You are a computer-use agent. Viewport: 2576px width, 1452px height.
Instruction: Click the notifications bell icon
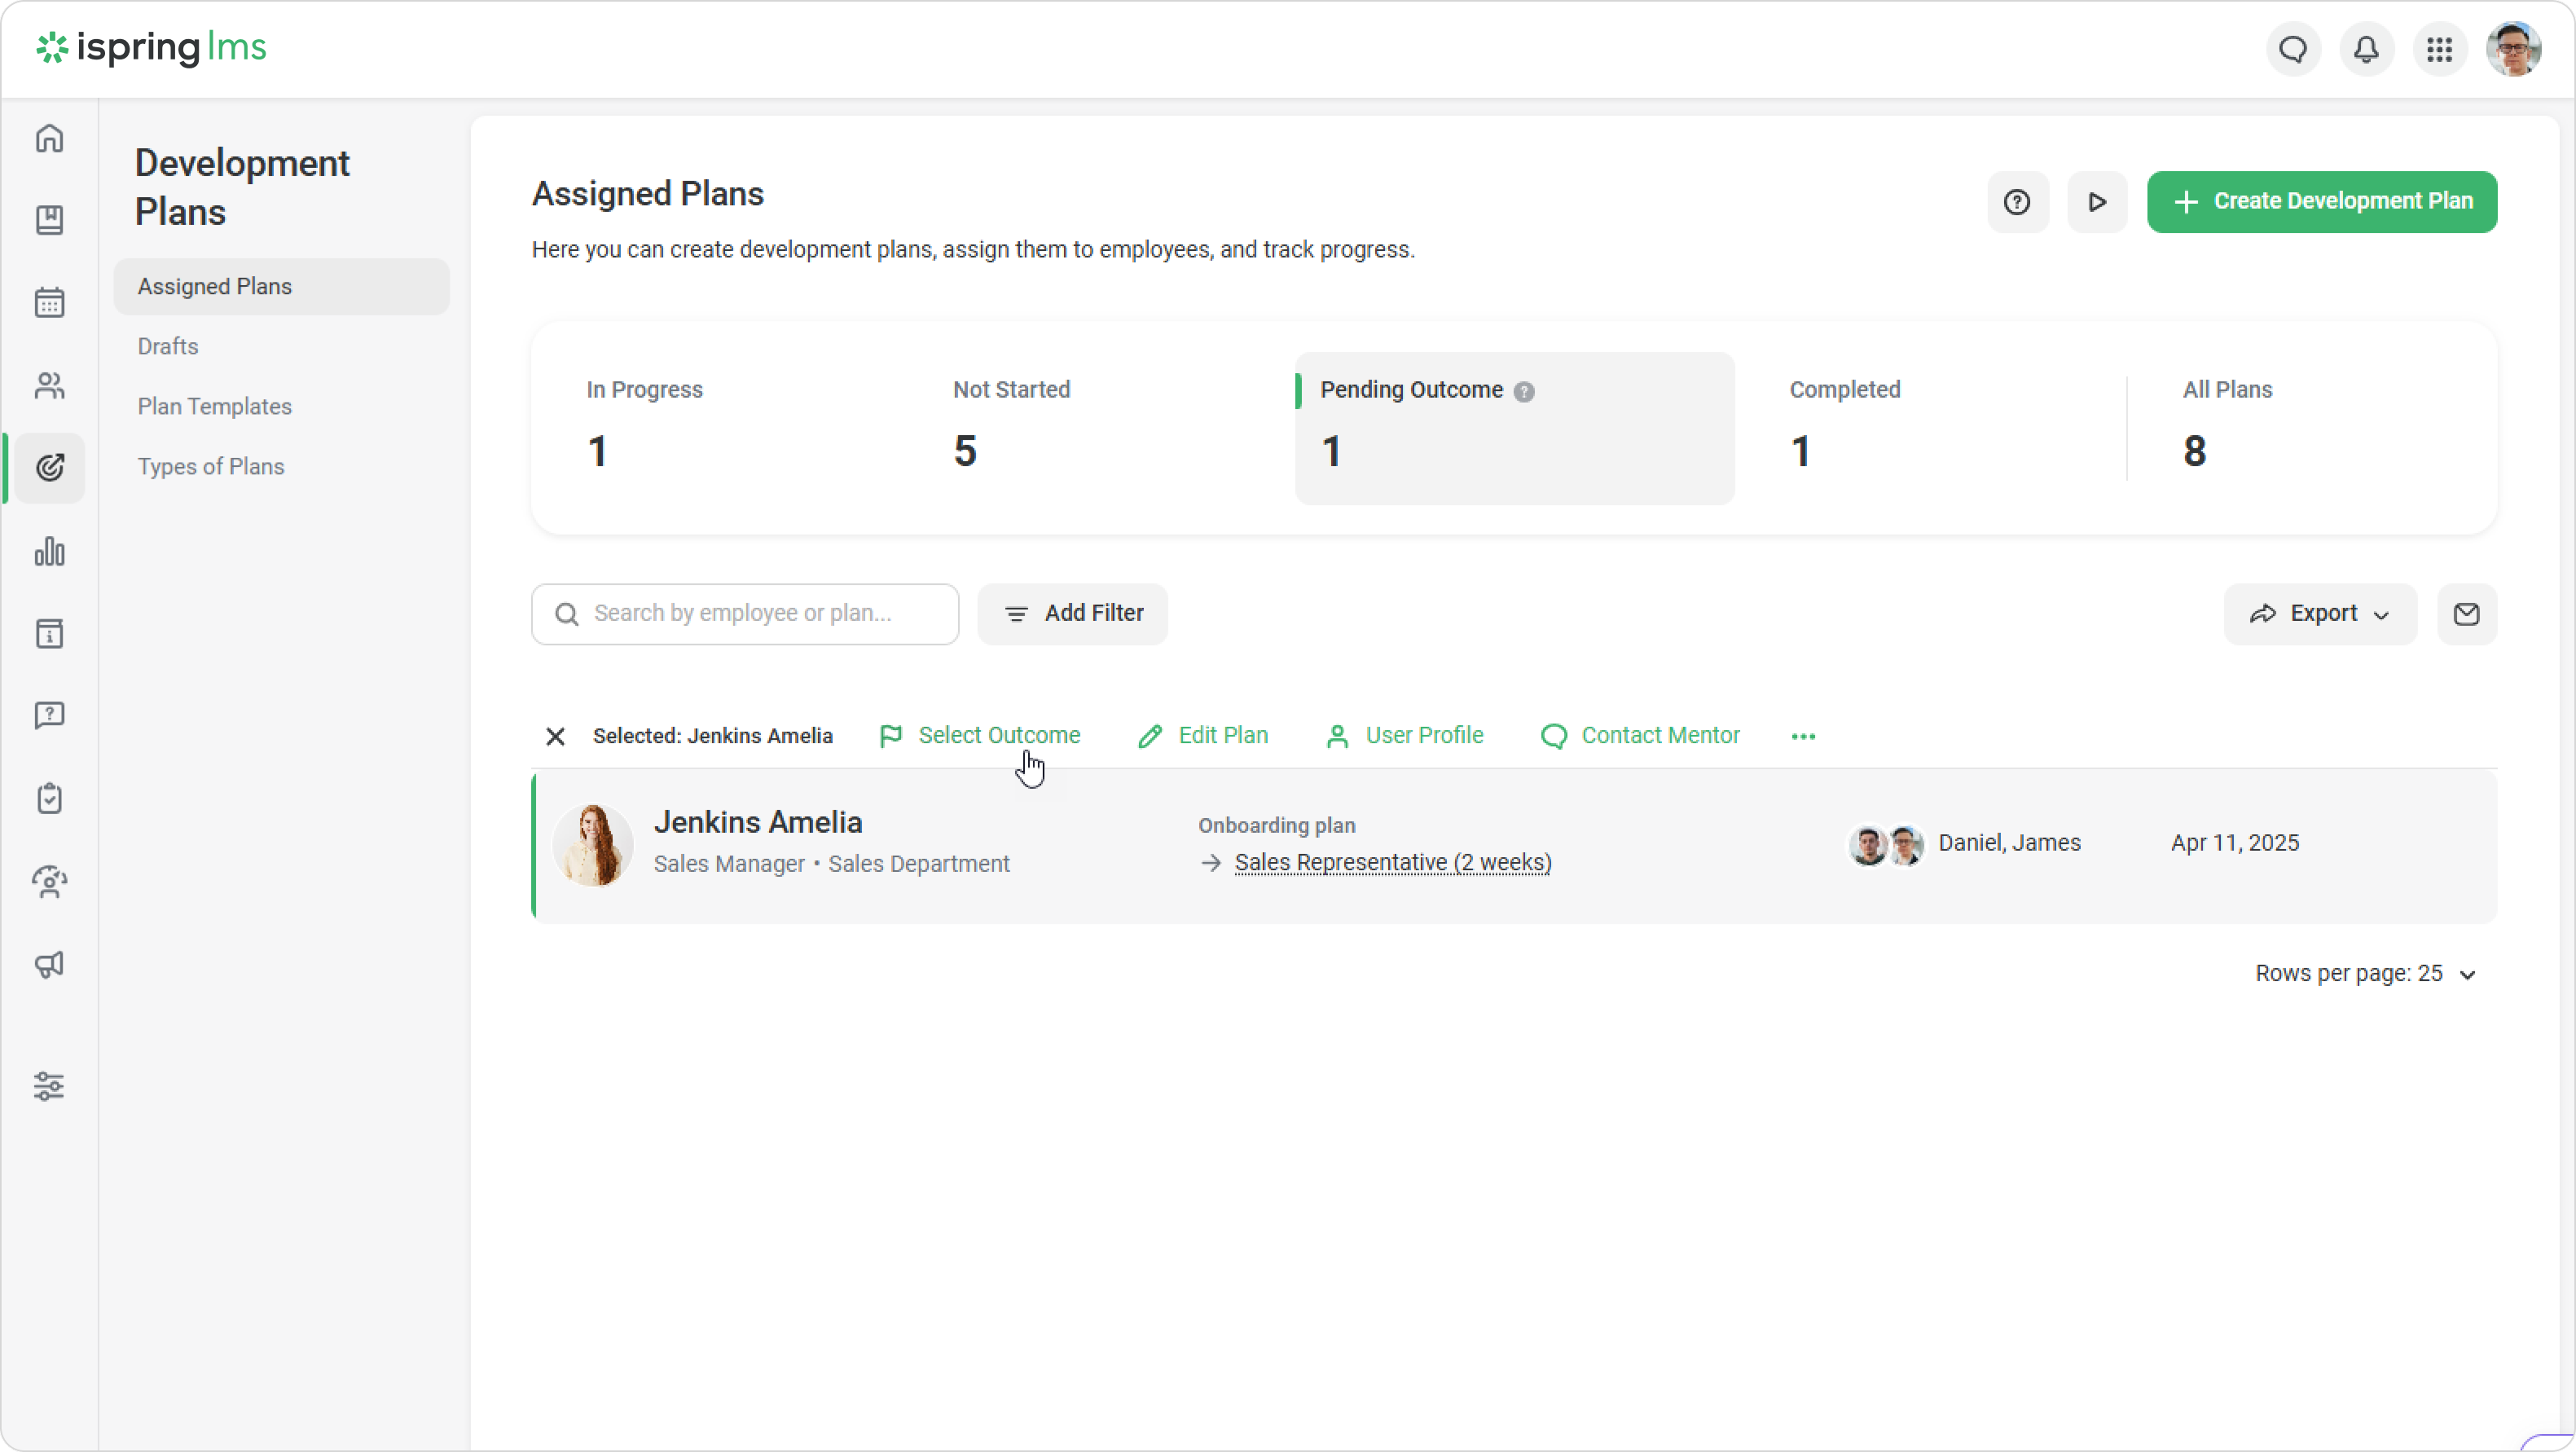click(2366, 49)
